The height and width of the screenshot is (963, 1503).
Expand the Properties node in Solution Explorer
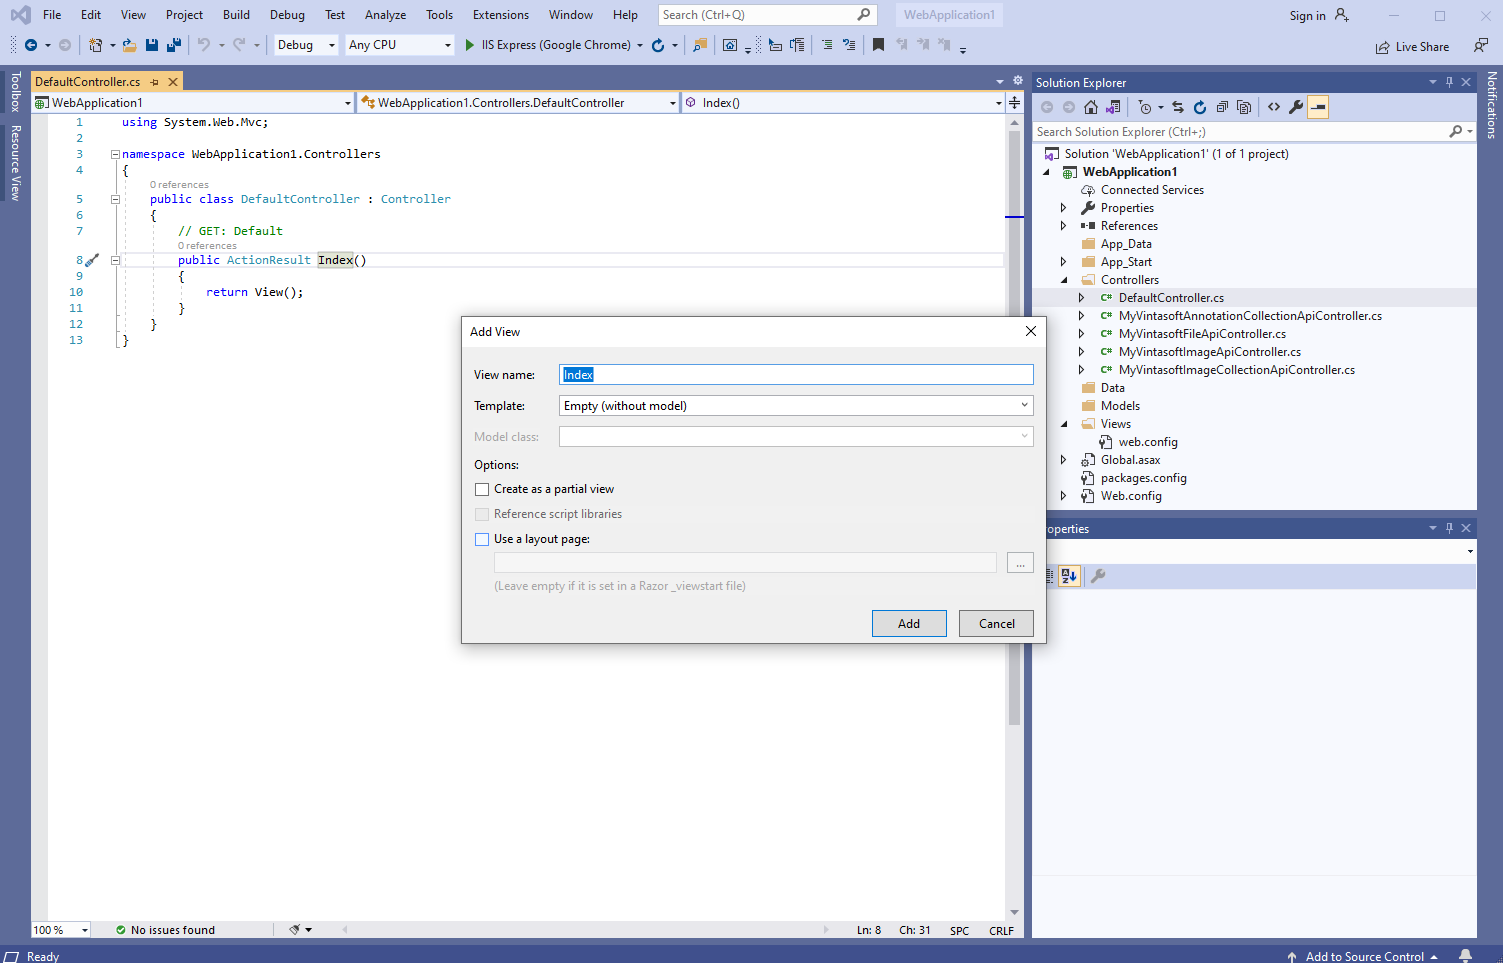(1063, 208)
